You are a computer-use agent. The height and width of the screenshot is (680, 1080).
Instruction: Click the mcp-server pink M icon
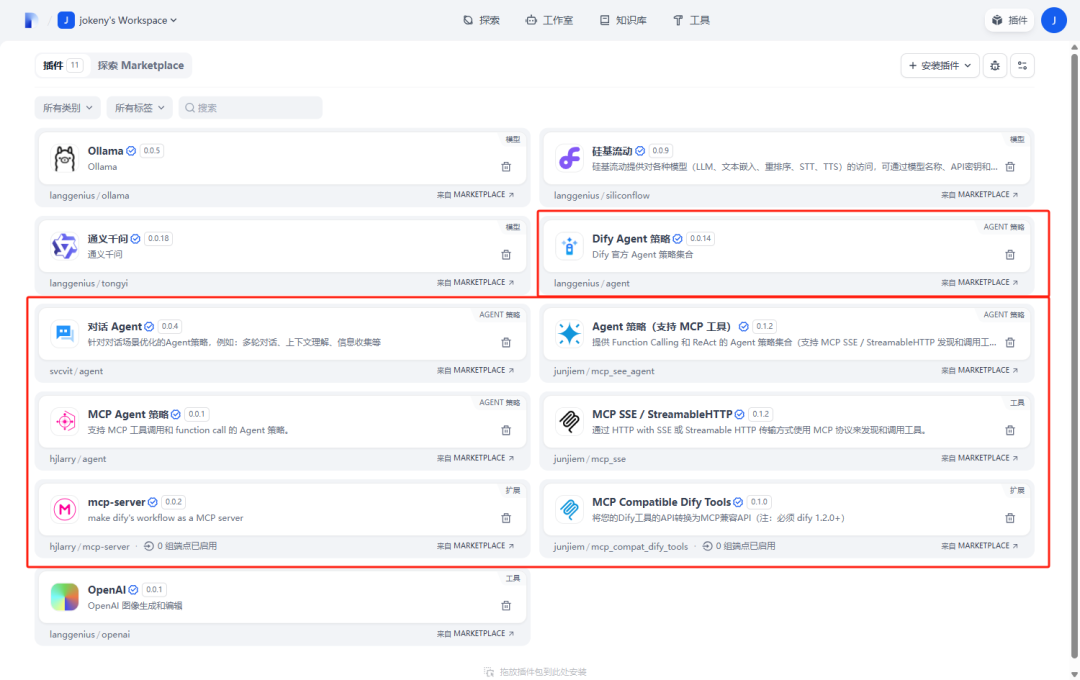[x=65, y=509]
